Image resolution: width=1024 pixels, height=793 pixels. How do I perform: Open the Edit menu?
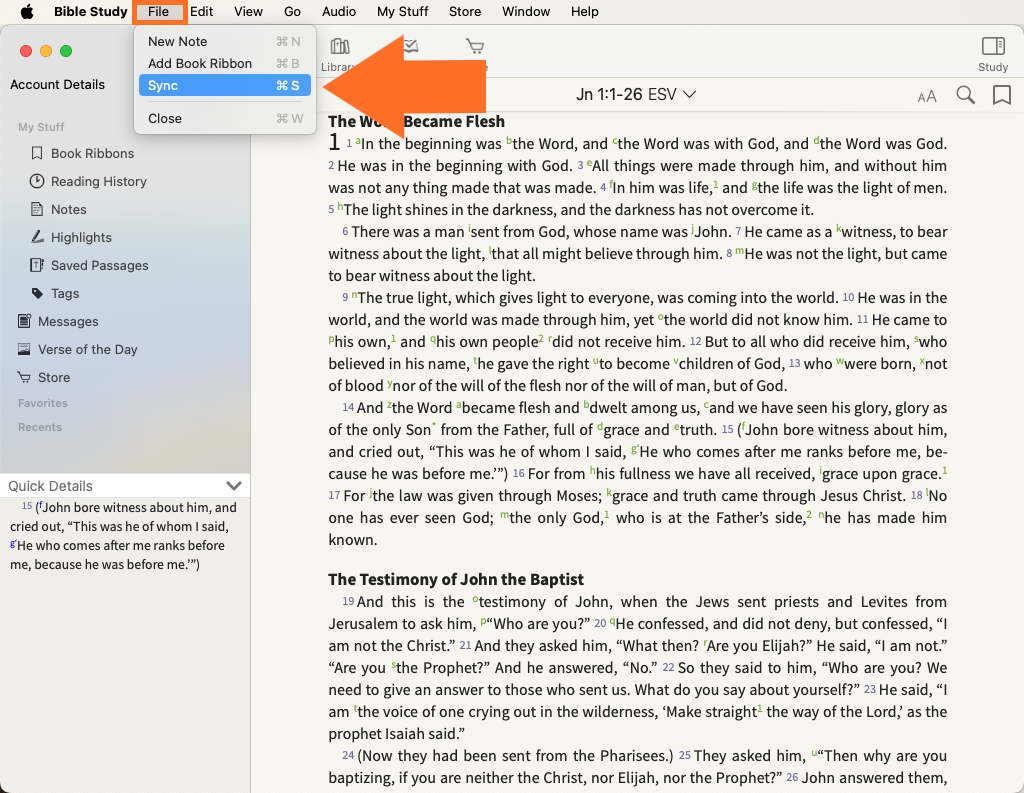click(201, 12)
